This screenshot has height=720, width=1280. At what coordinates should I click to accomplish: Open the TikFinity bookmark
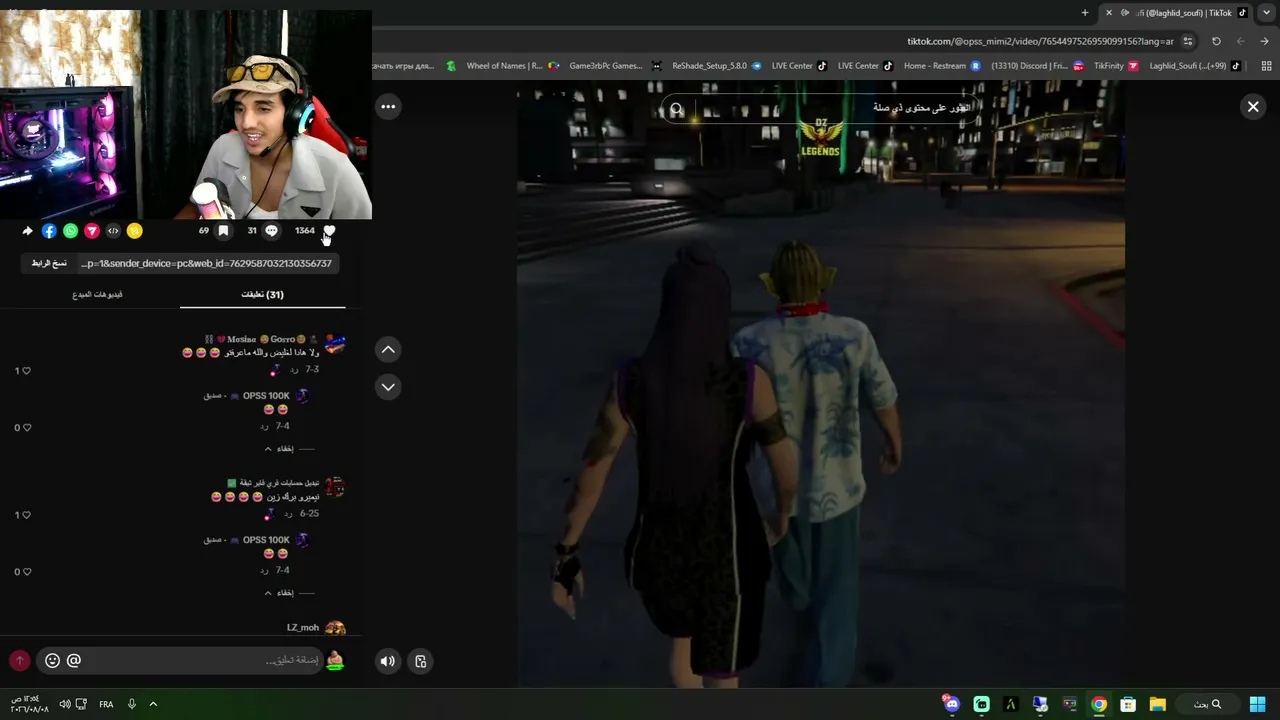point(1115,66)
